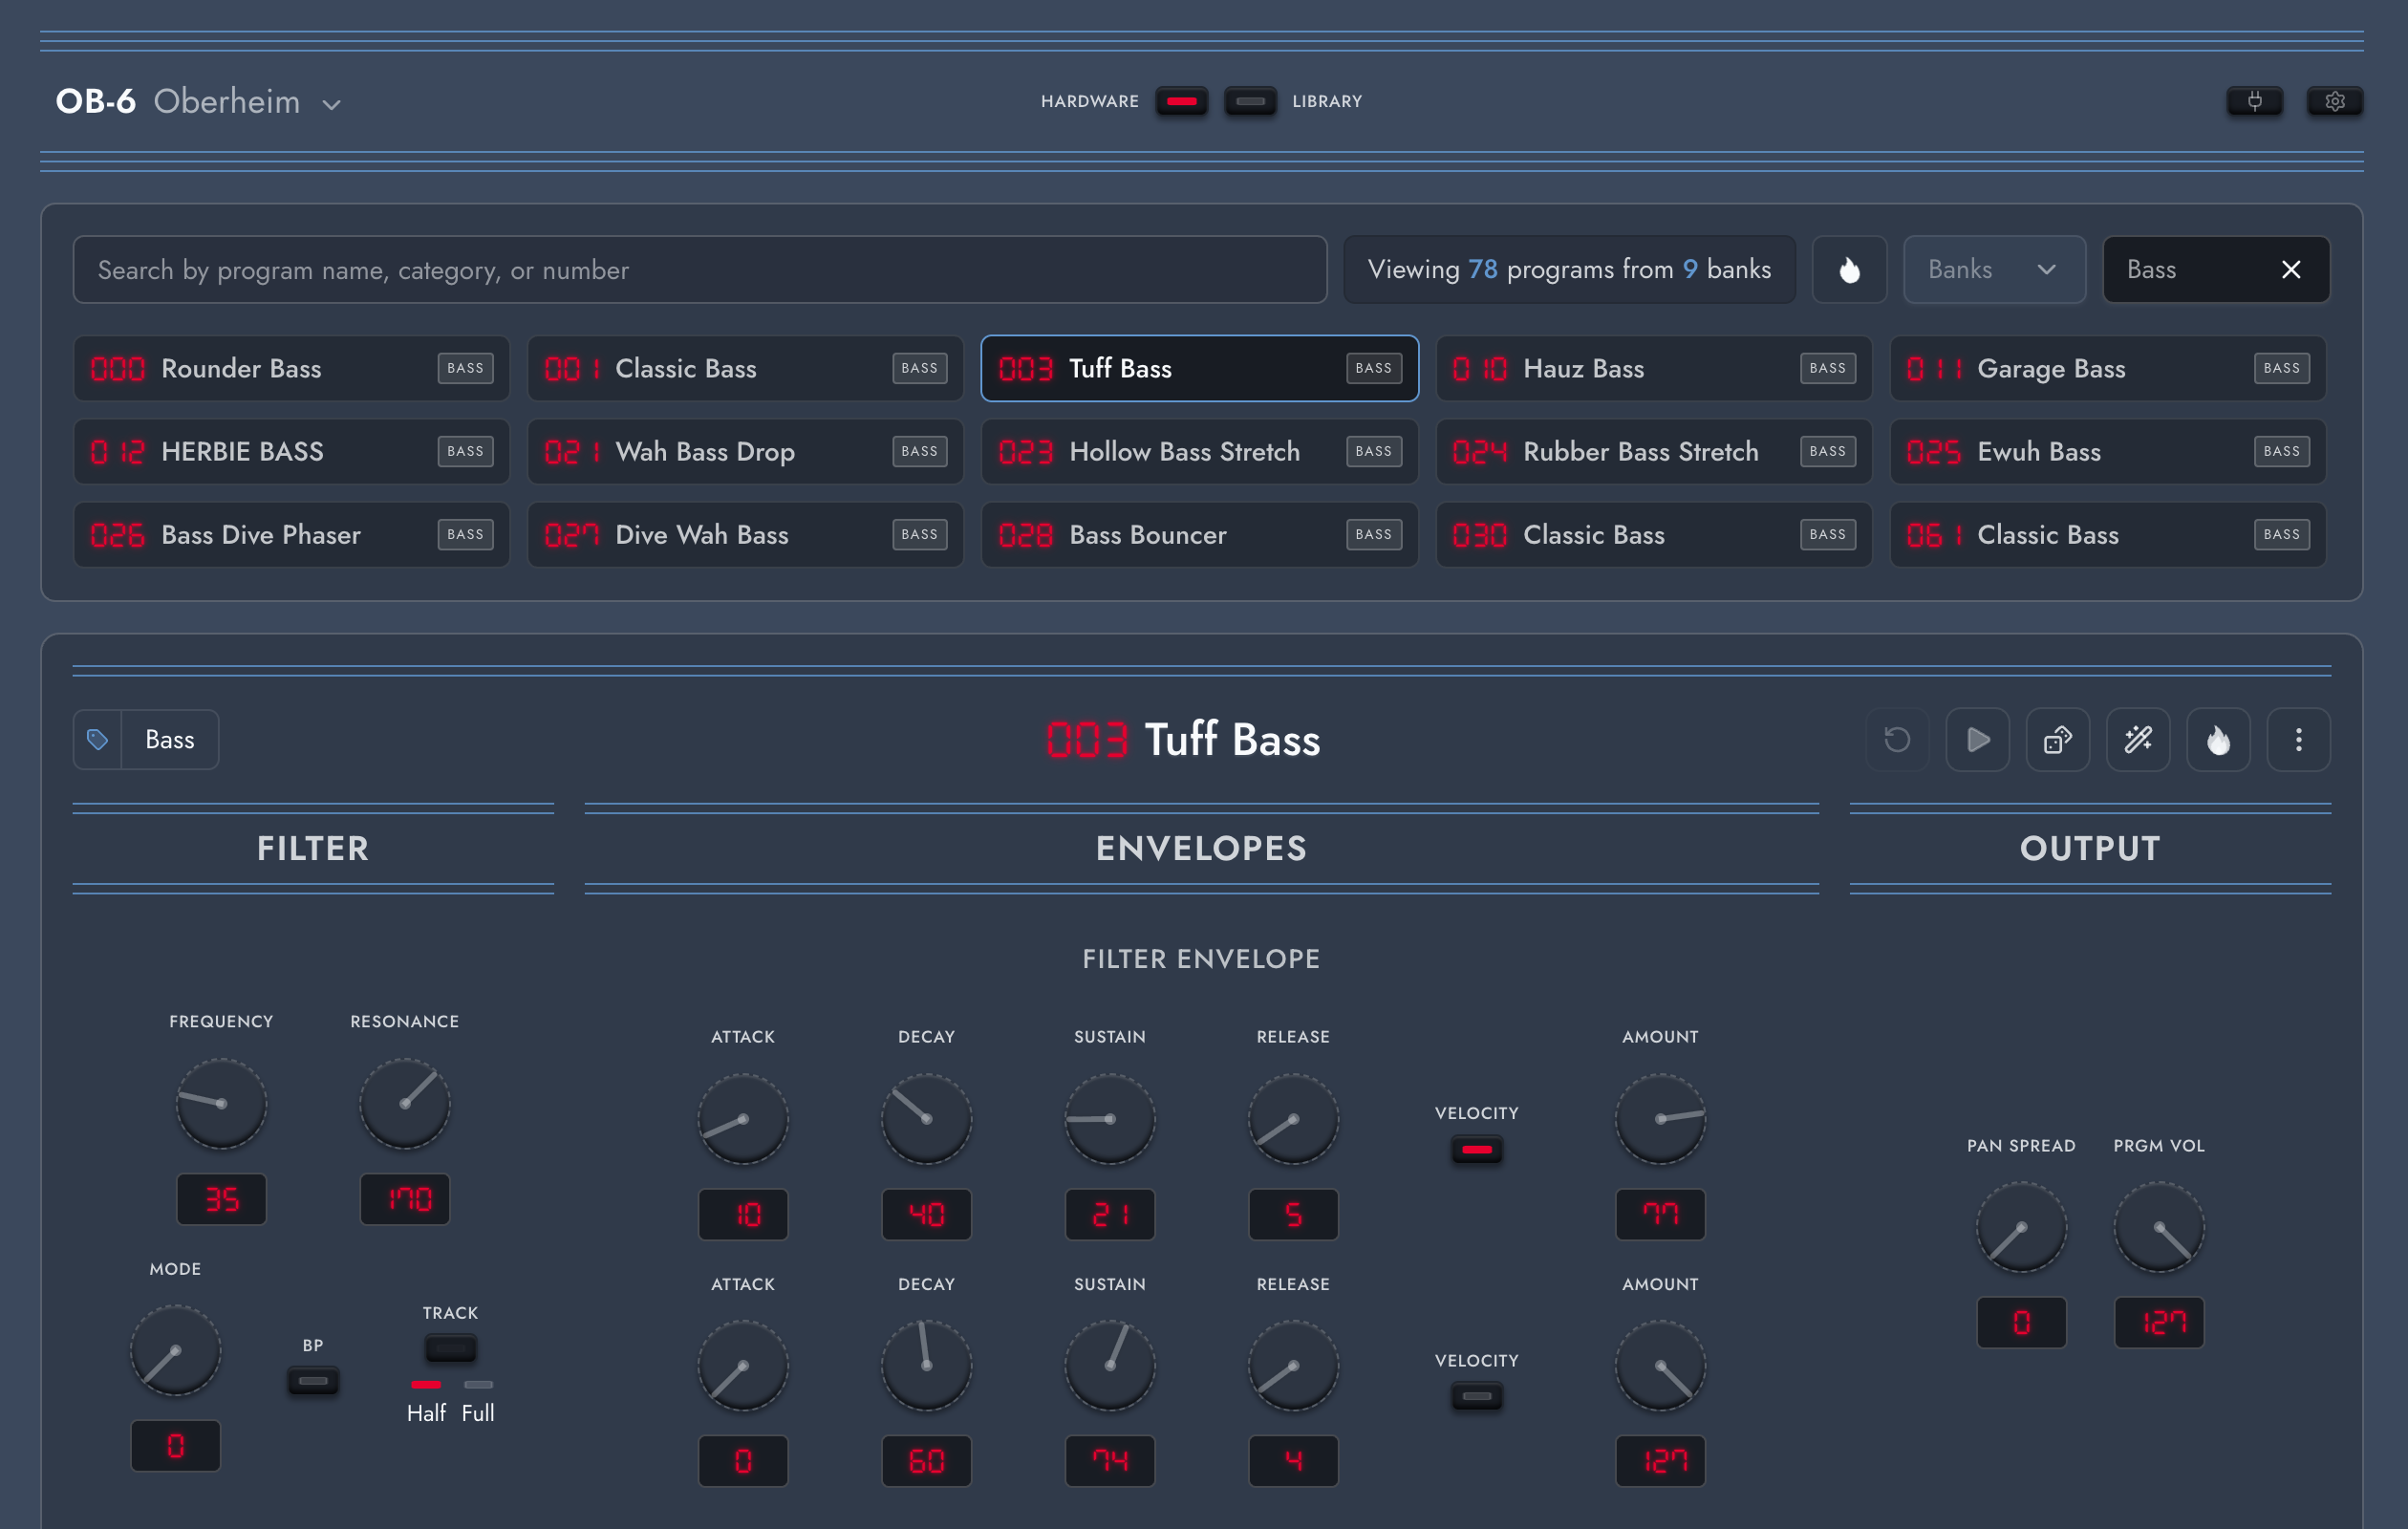This screenshot has width=2408, height=1529.
Task: Click second envelope ATTACK knob
Action: tap(742, 1365)
